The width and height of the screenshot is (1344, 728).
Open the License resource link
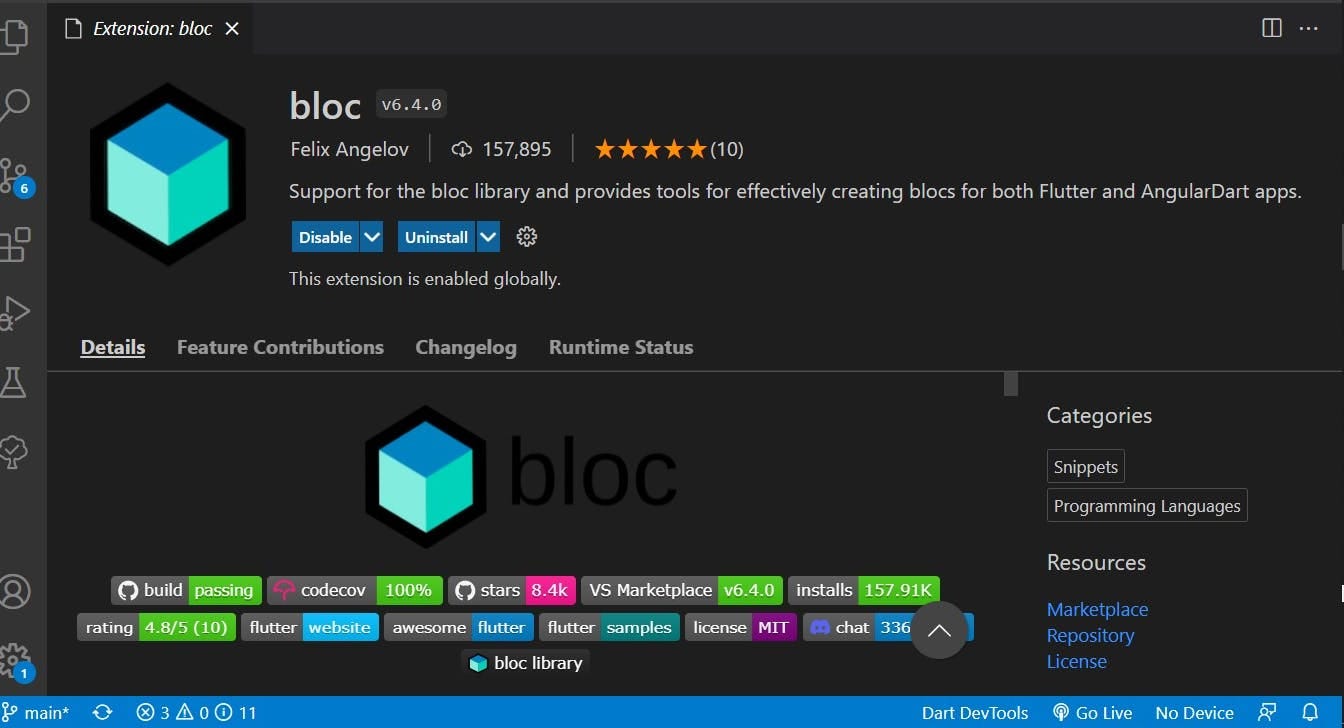click(1076, 661)
